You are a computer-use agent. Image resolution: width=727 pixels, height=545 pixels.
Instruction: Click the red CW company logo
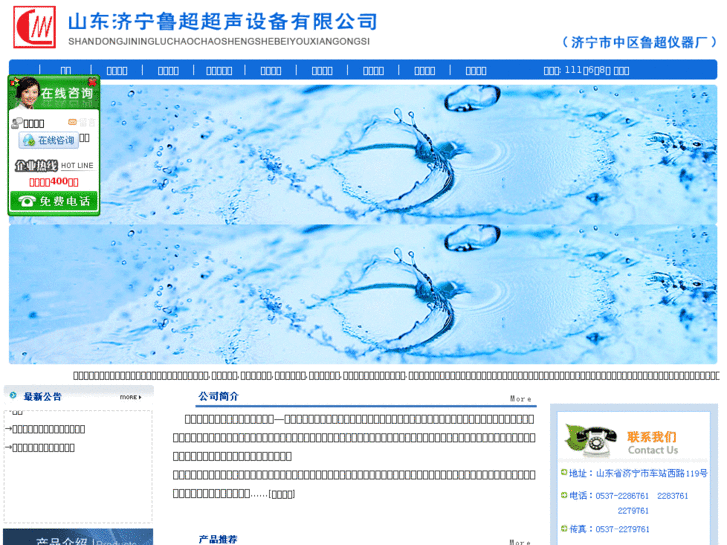[34, 27]
